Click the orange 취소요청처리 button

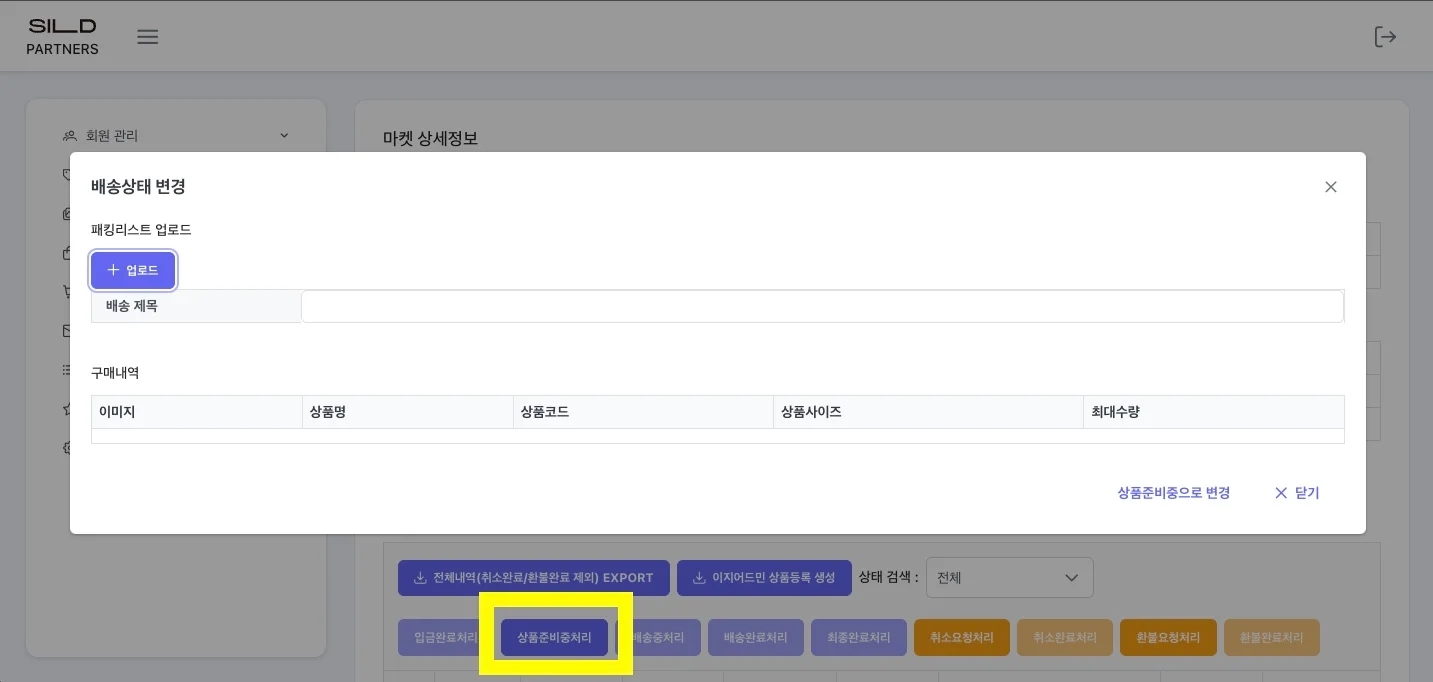961,637
